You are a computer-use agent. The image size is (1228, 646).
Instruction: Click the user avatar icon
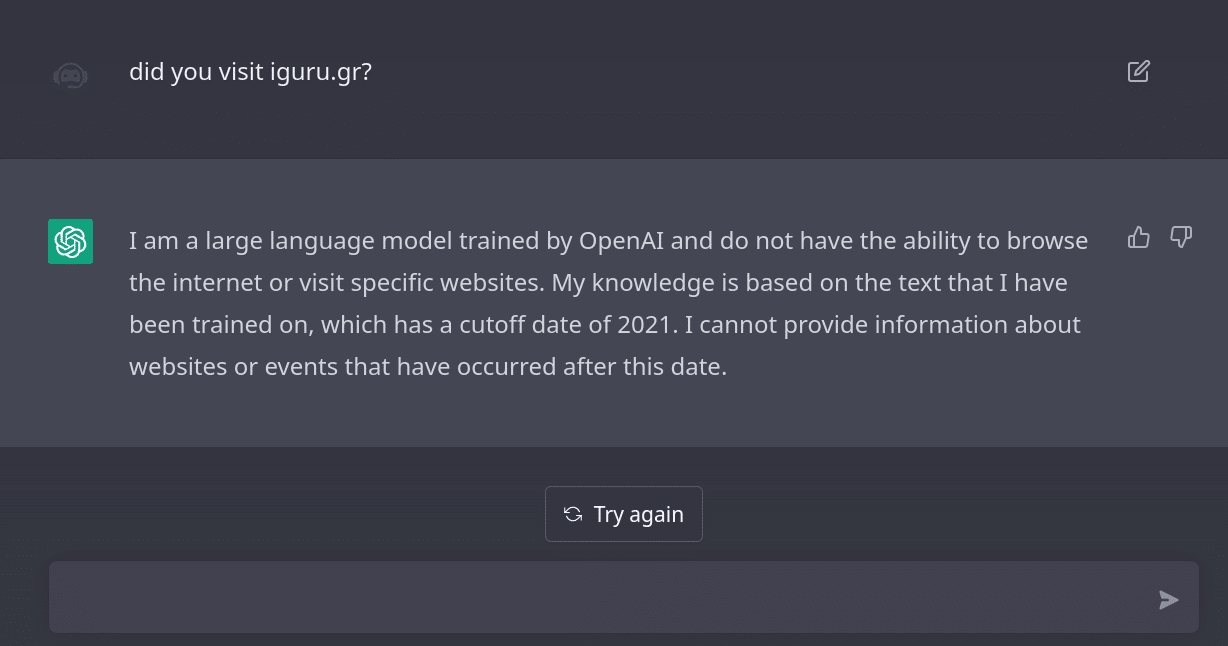point(70,74)
